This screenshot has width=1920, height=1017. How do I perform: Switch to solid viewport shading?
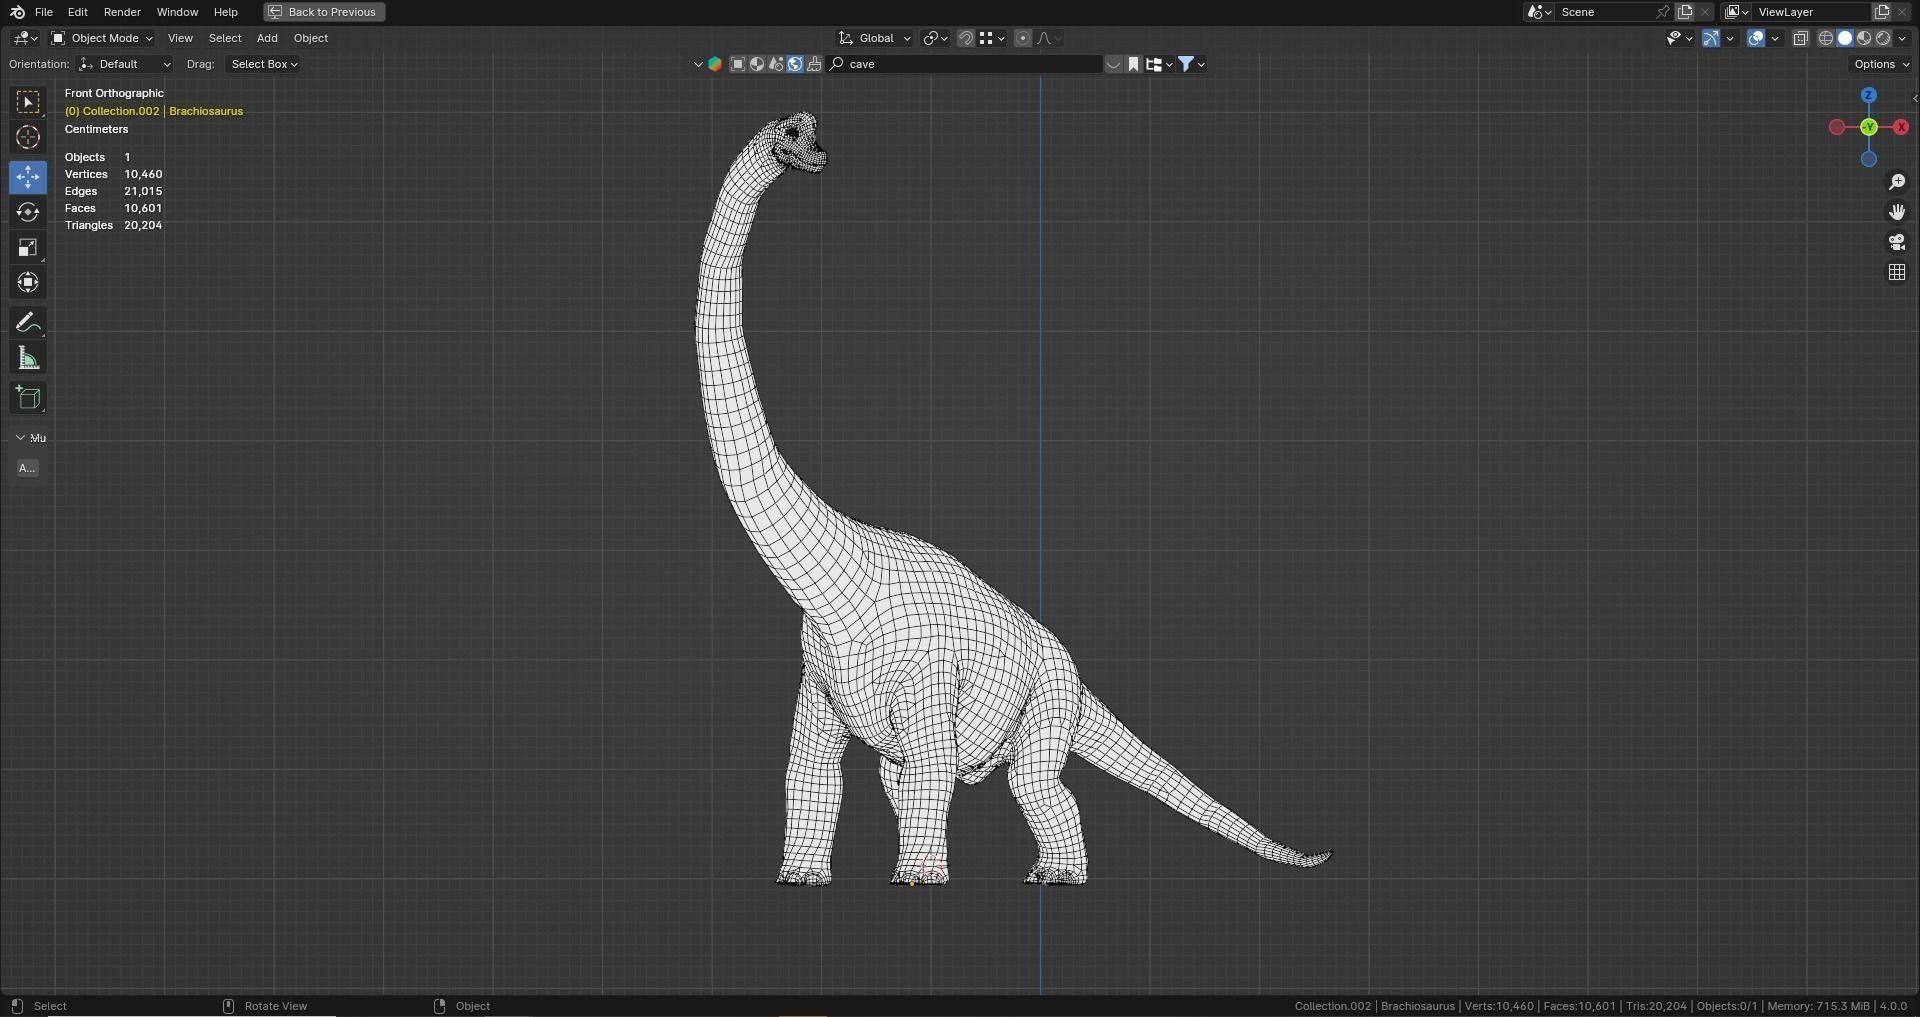[1845, 38]
